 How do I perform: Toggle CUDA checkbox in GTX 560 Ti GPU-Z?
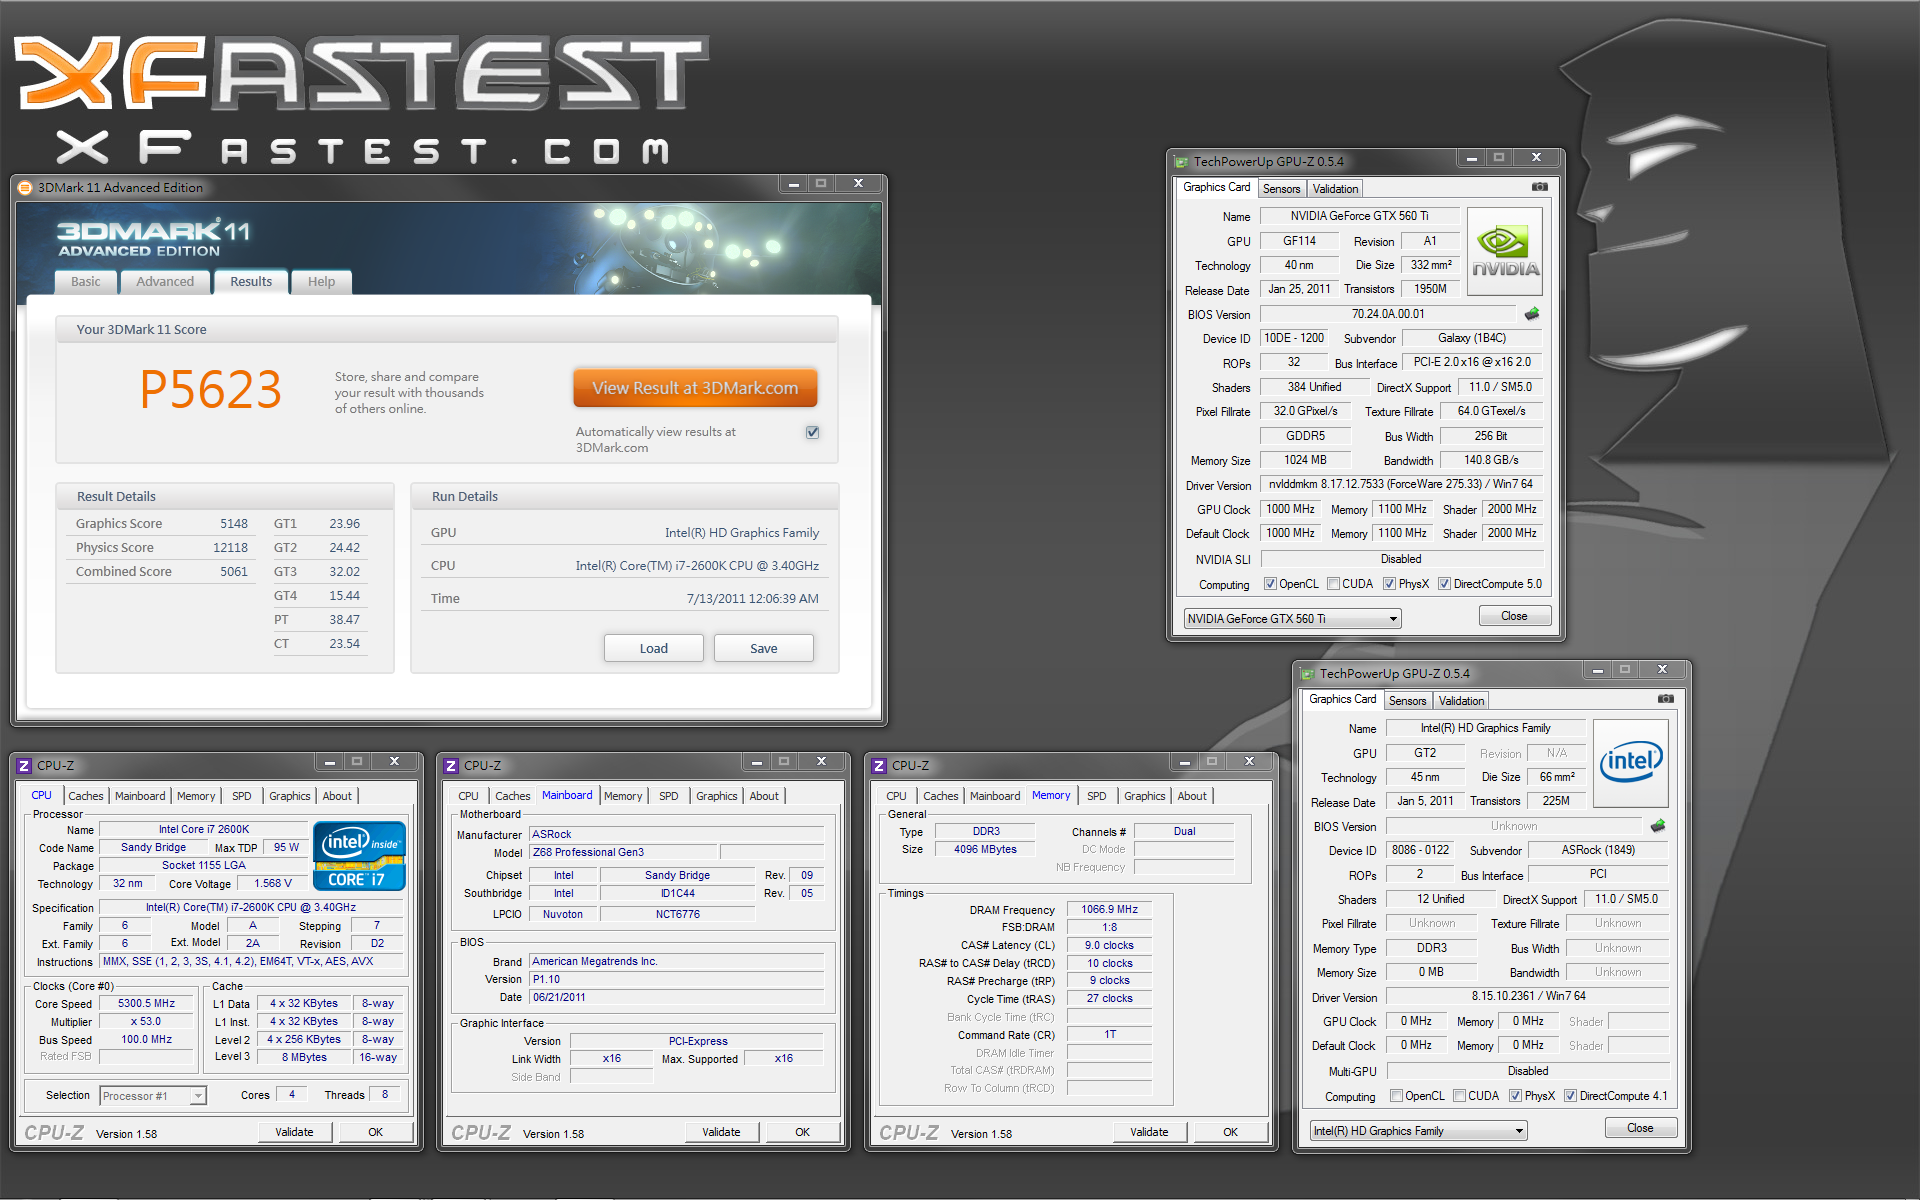pyautogui.click(x=1333, y=584)
